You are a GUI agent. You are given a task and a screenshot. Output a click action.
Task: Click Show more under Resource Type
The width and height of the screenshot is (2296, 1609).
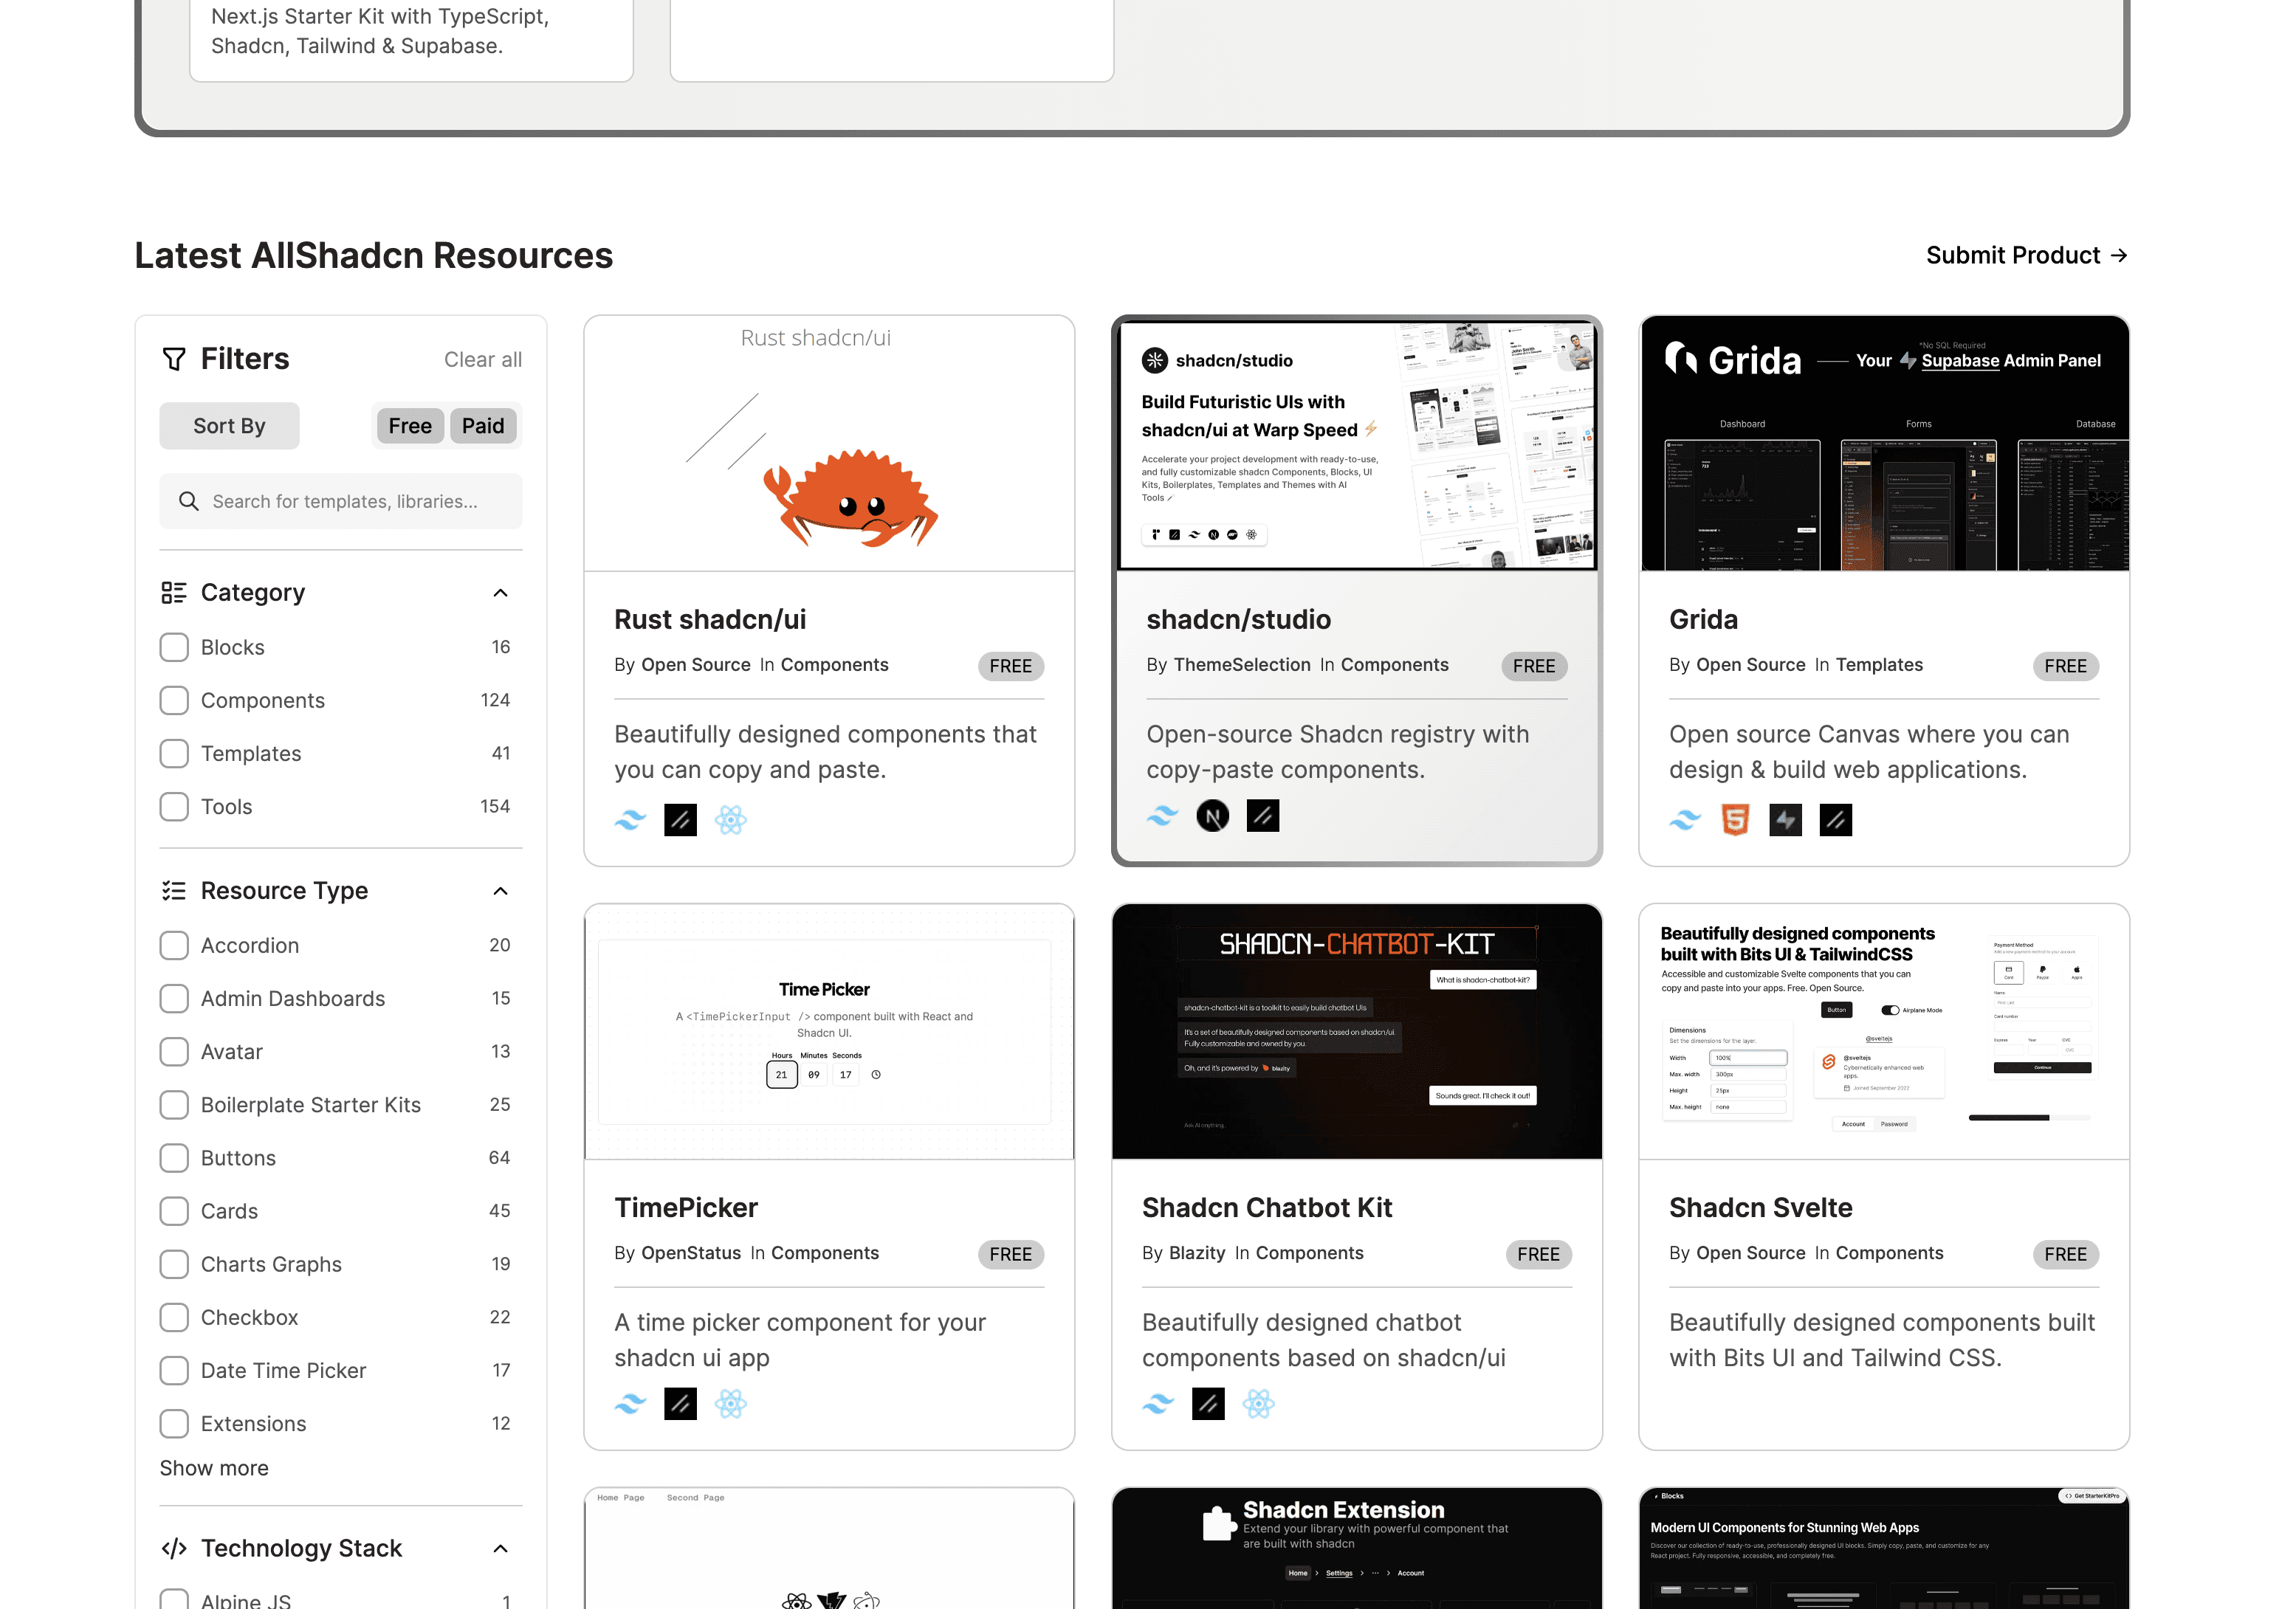pyautogui.click(x=214, y=1467)
